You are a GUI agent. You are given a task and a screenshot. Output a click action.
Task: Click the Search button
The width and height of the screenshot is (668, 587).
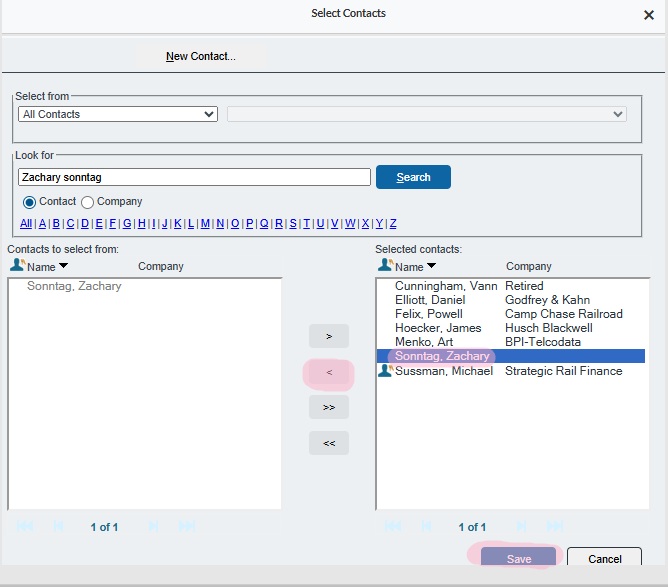[x=413, y=177]
